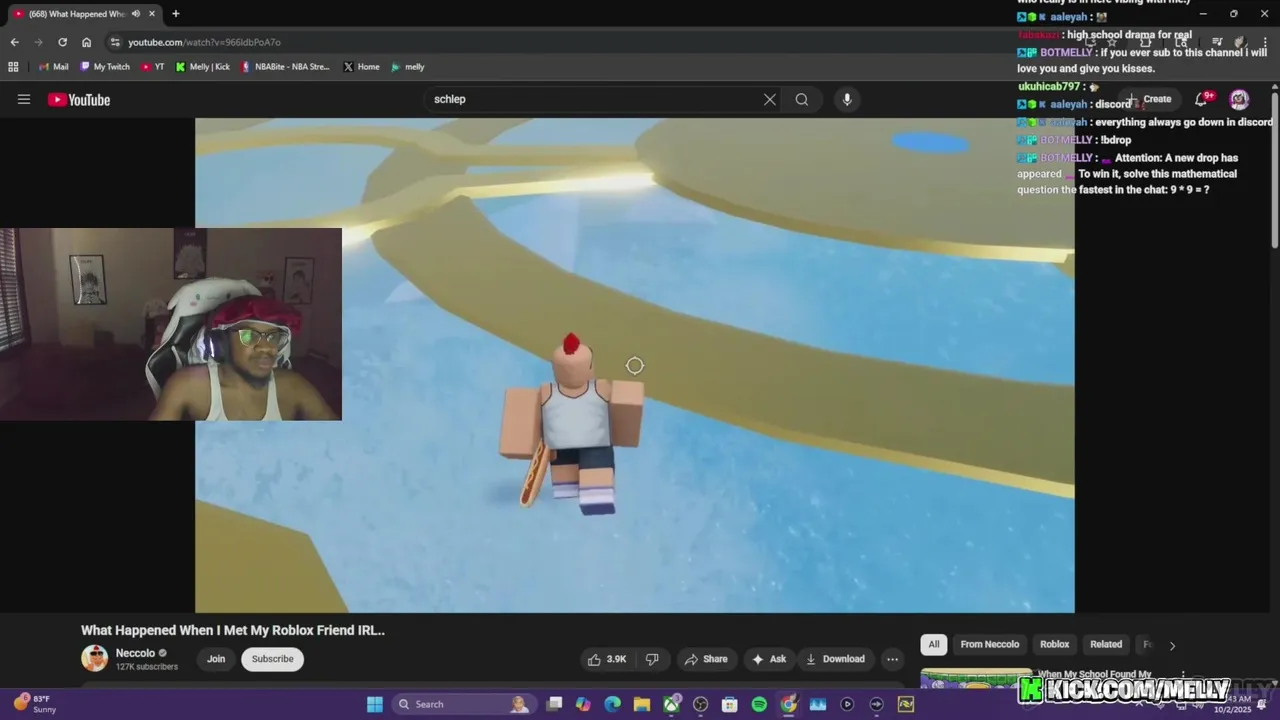Image resolution: width=1280 pixels, height=720 pixels.
Task: Close the YouTube browser tab
Action: point(152,14)
